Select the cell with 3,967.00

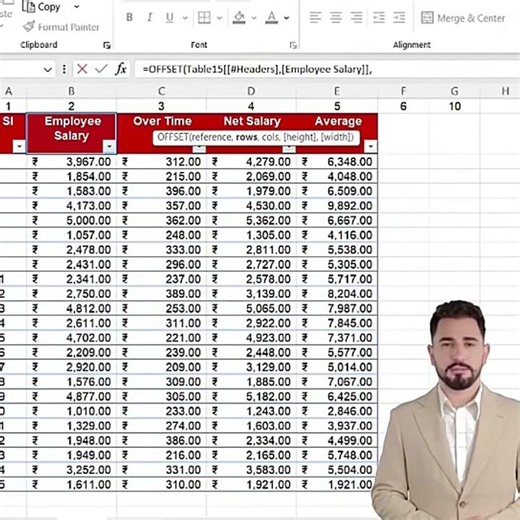click(72, 162)
